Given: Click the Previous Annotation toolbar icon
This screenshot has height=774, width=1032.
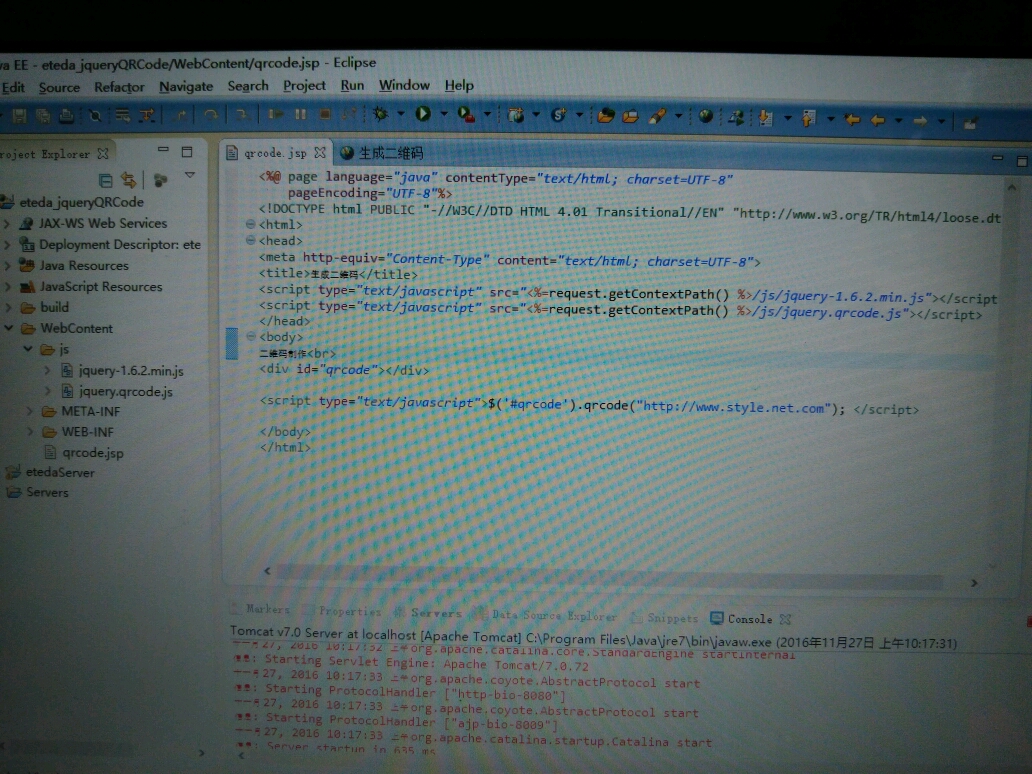Looking at the screenshot, I should pos(808,118).
